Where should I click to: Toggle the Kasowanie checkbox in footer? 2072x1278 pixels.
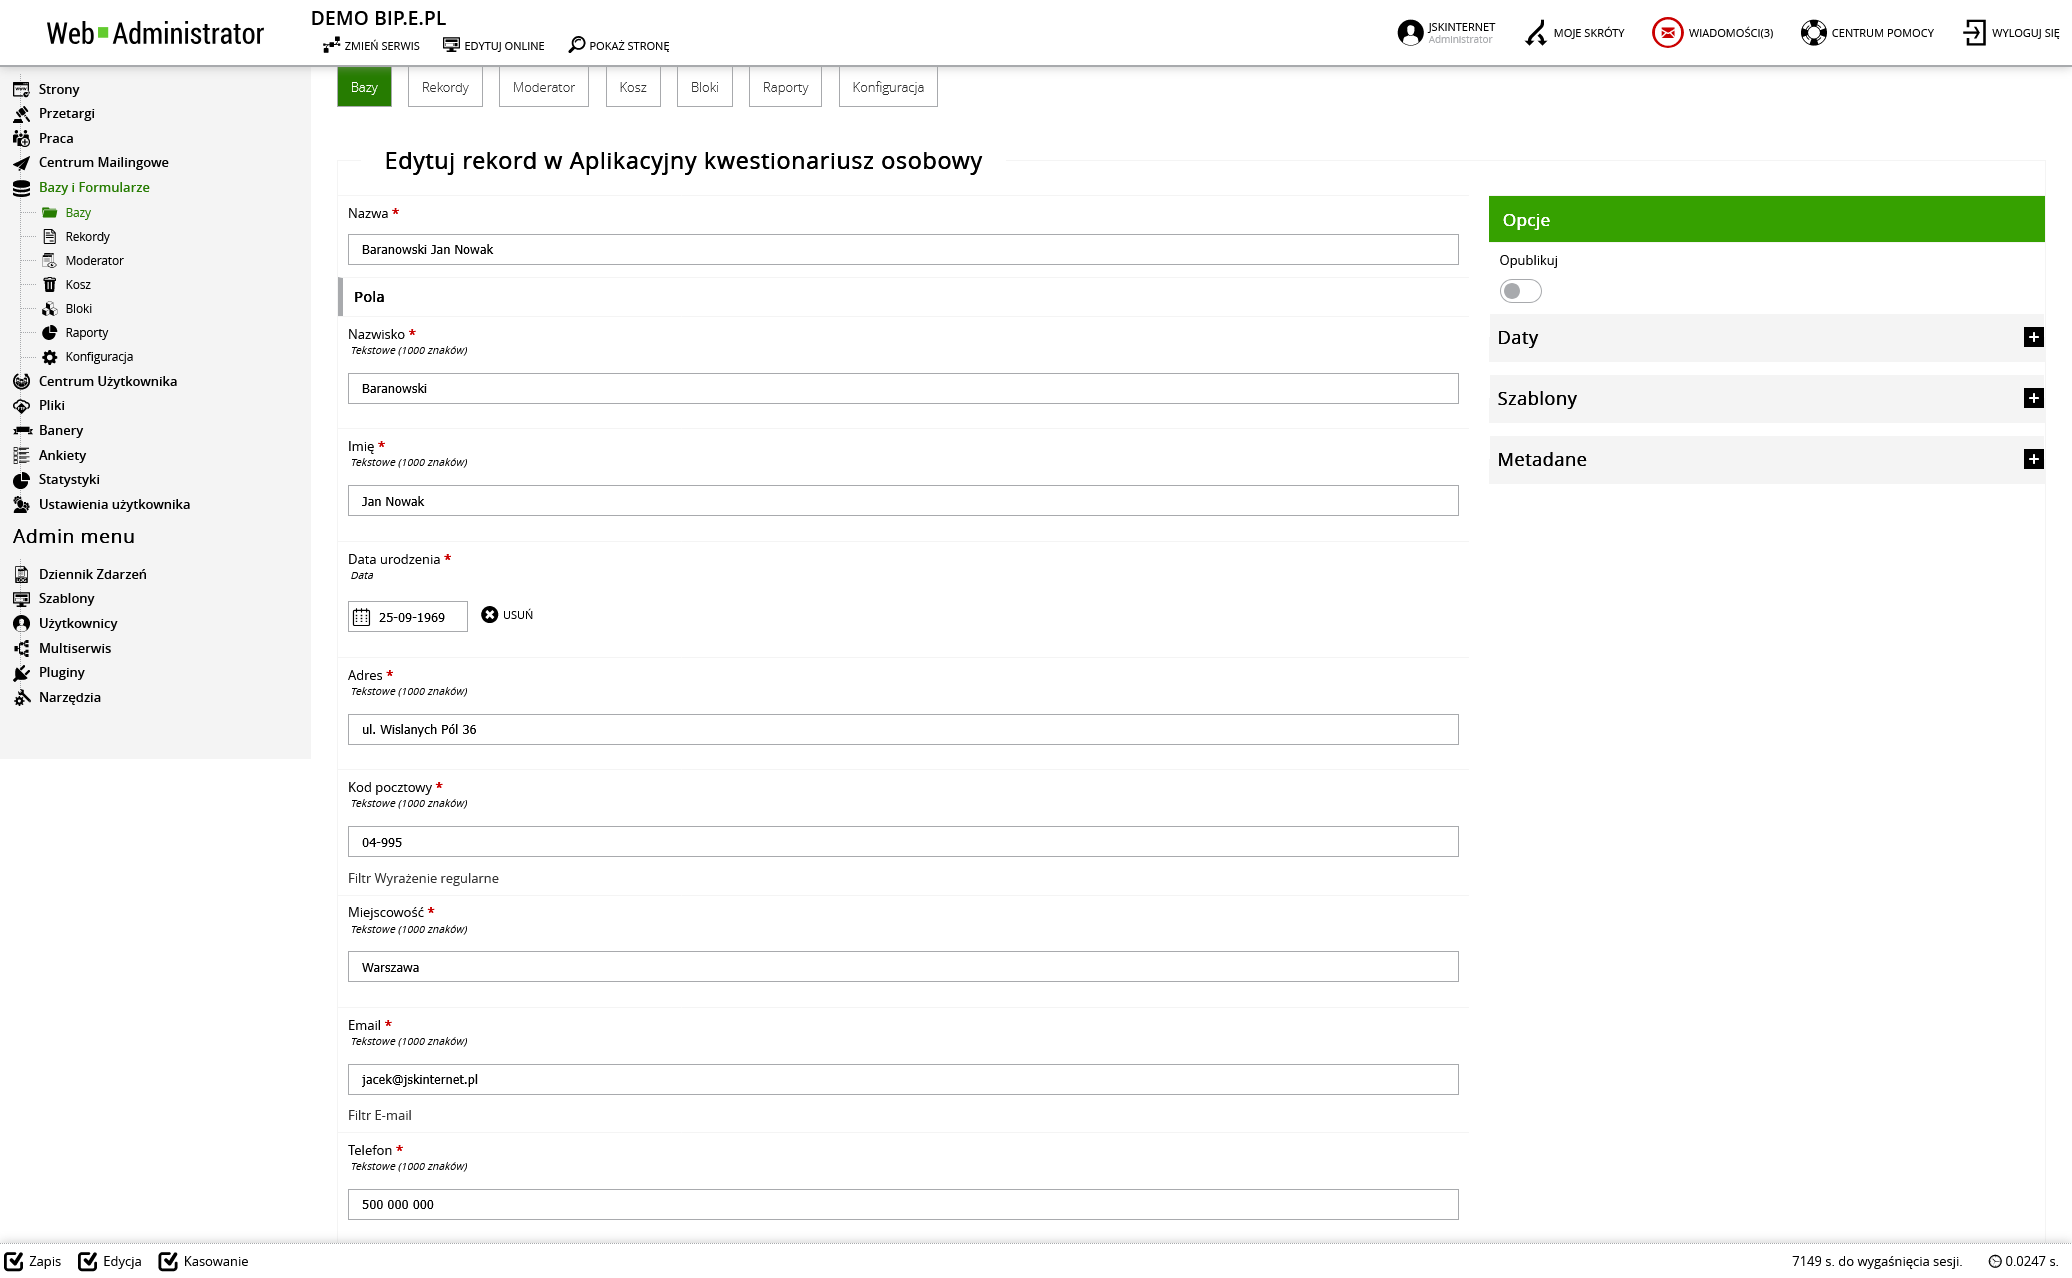(168, 1261)
